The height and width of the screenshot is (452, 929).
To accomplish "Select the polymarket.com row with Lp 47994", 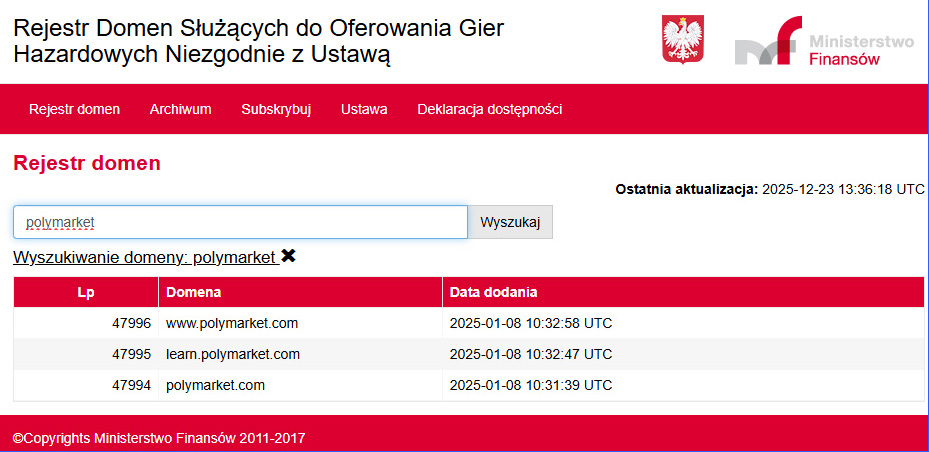I will point(469,386).
